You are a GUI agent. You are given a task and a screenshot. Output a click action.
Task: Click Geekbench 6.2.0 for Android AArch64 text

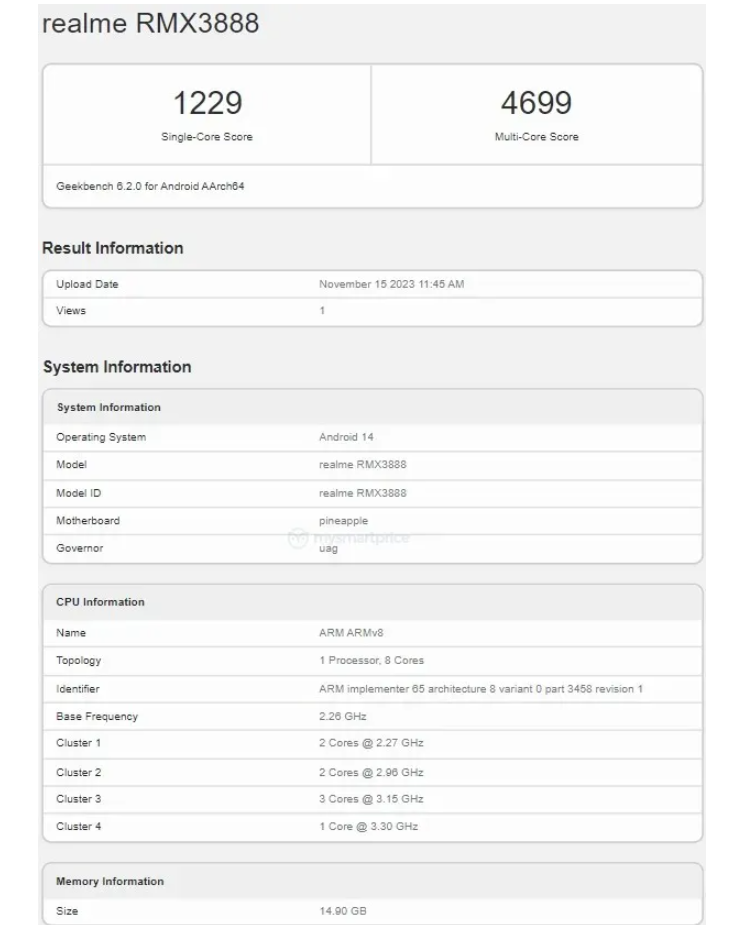tap(150, 186)
